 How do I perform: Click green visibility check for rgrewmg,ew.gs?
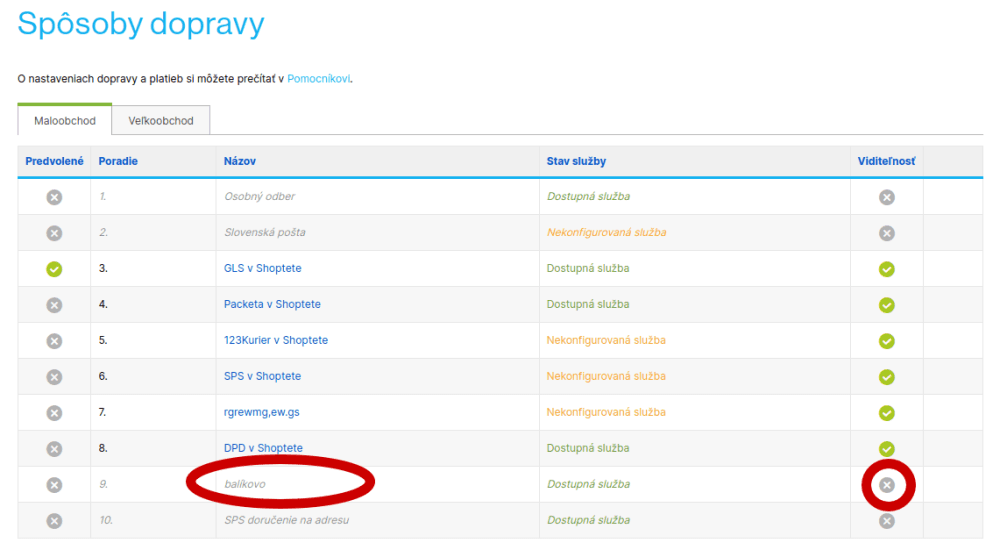click(x=886, y=413)
